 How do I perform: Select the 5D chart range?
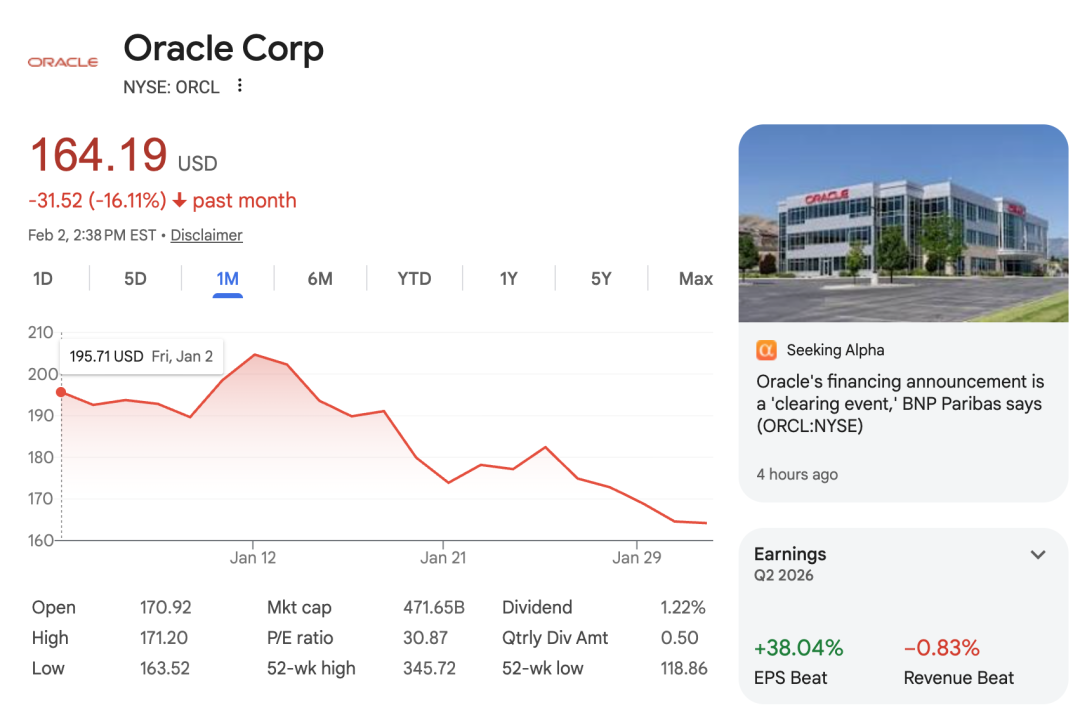135,279
